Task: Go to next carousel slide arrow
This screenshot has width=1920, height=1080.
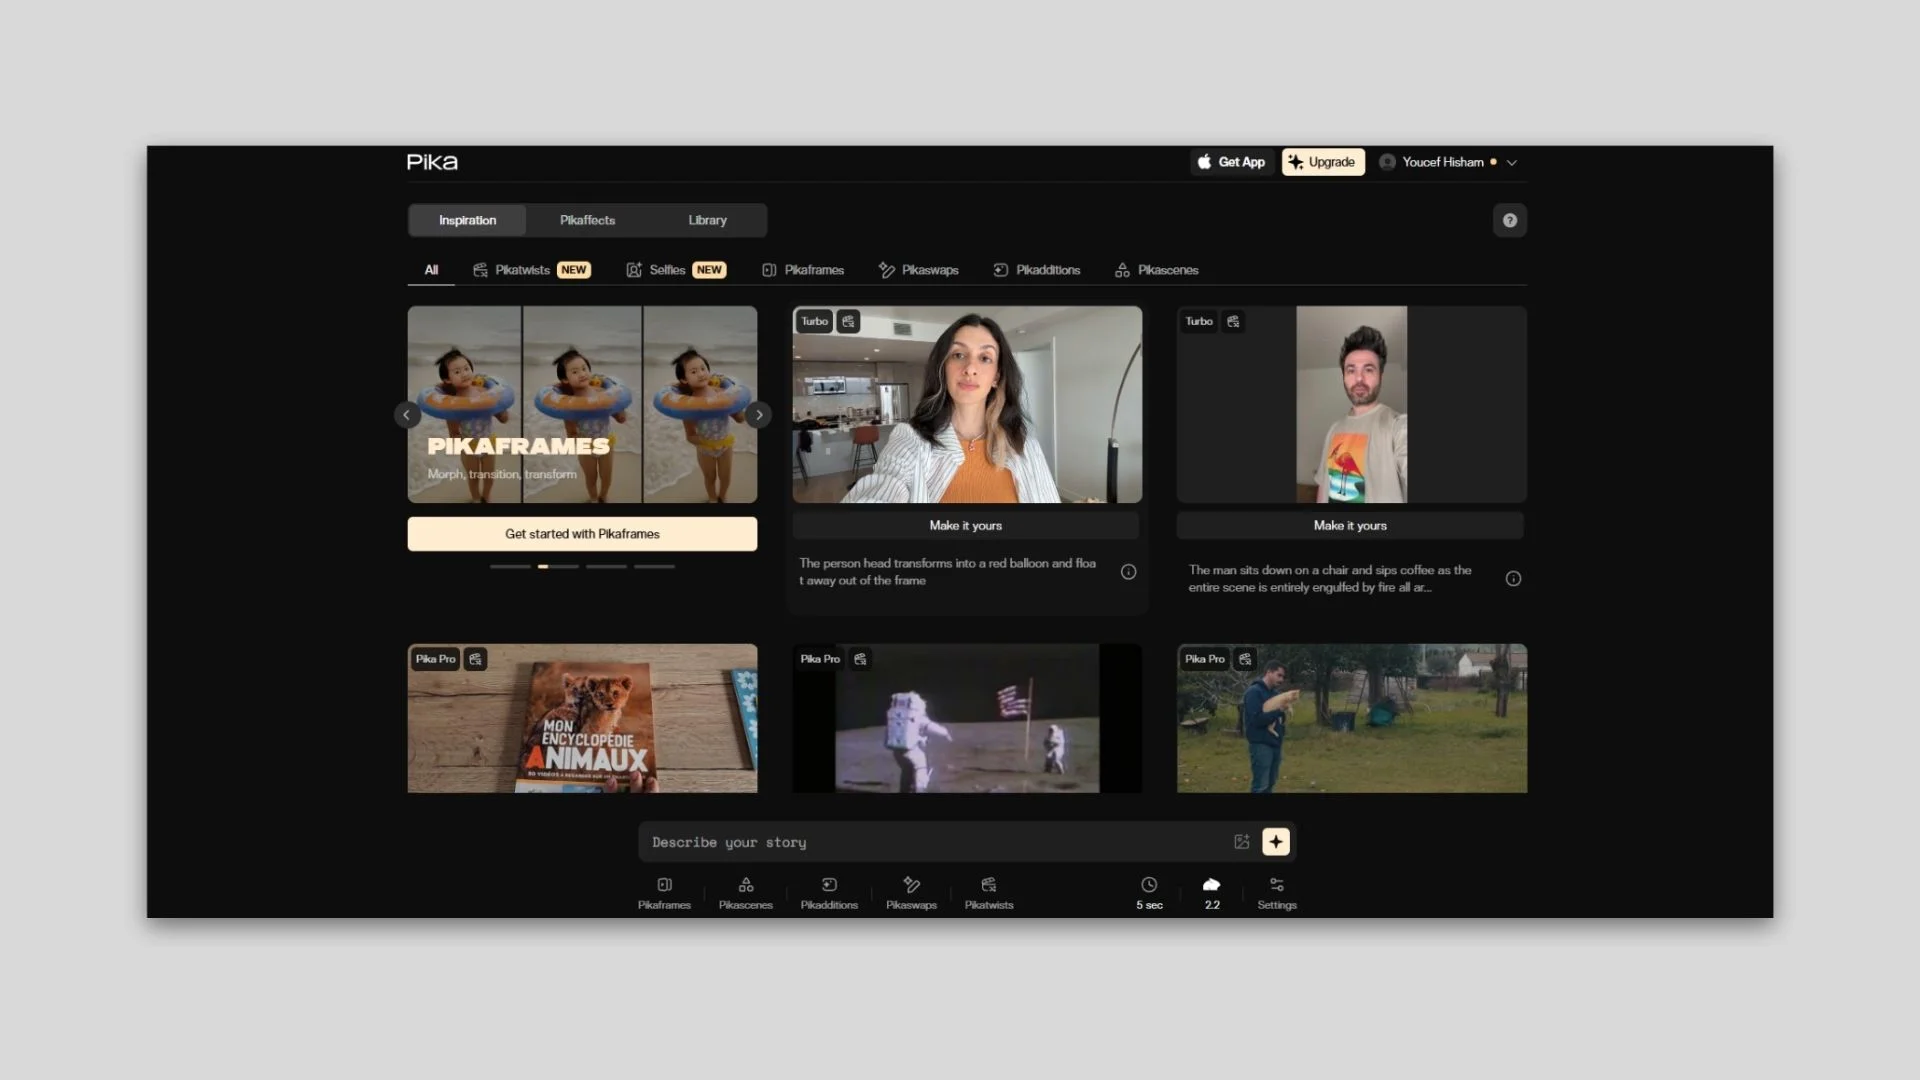Action: [759, 415]
